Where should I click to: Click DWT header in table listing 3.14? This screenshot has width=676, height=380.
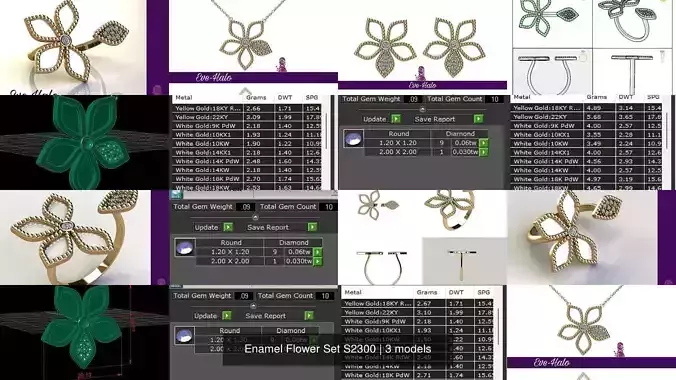coord(626,97)
